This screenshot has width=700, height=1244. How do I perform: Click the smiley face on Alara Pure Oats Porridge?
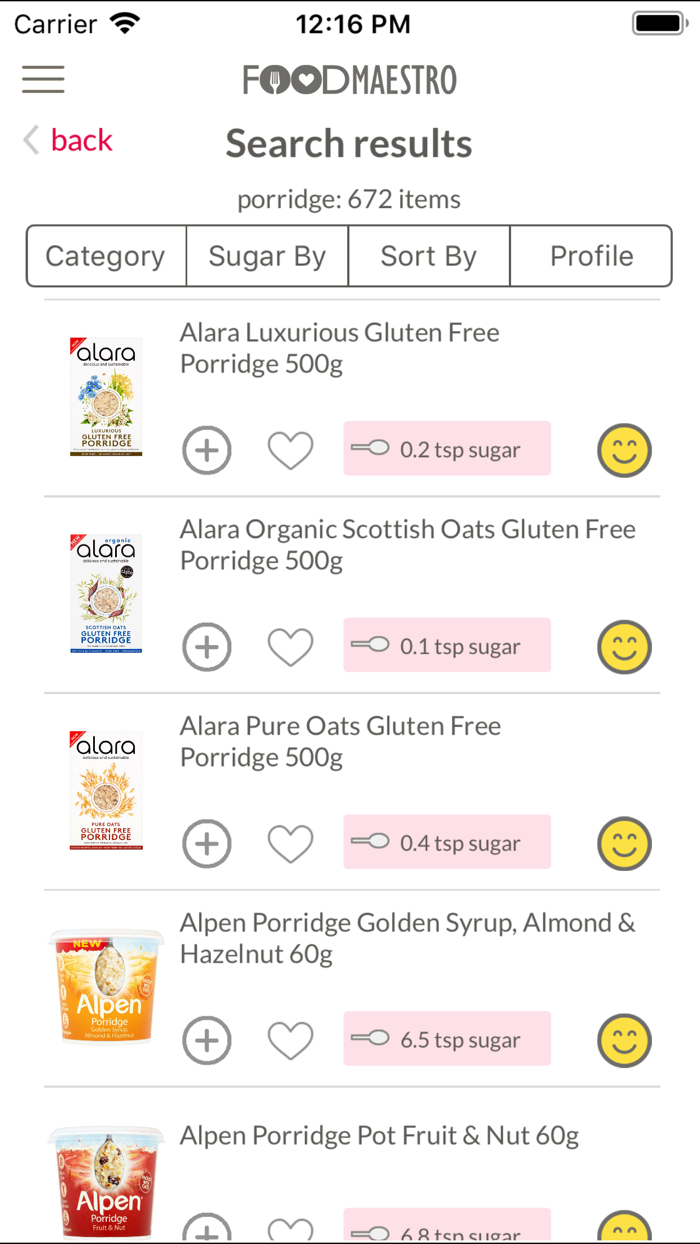tap(624, 842)
